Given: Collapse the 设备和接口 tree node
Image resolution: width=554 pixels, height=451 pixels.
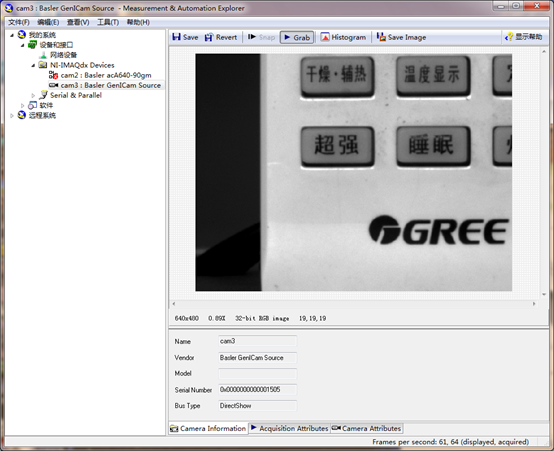Looking at the screenshot, I should 23,45.
